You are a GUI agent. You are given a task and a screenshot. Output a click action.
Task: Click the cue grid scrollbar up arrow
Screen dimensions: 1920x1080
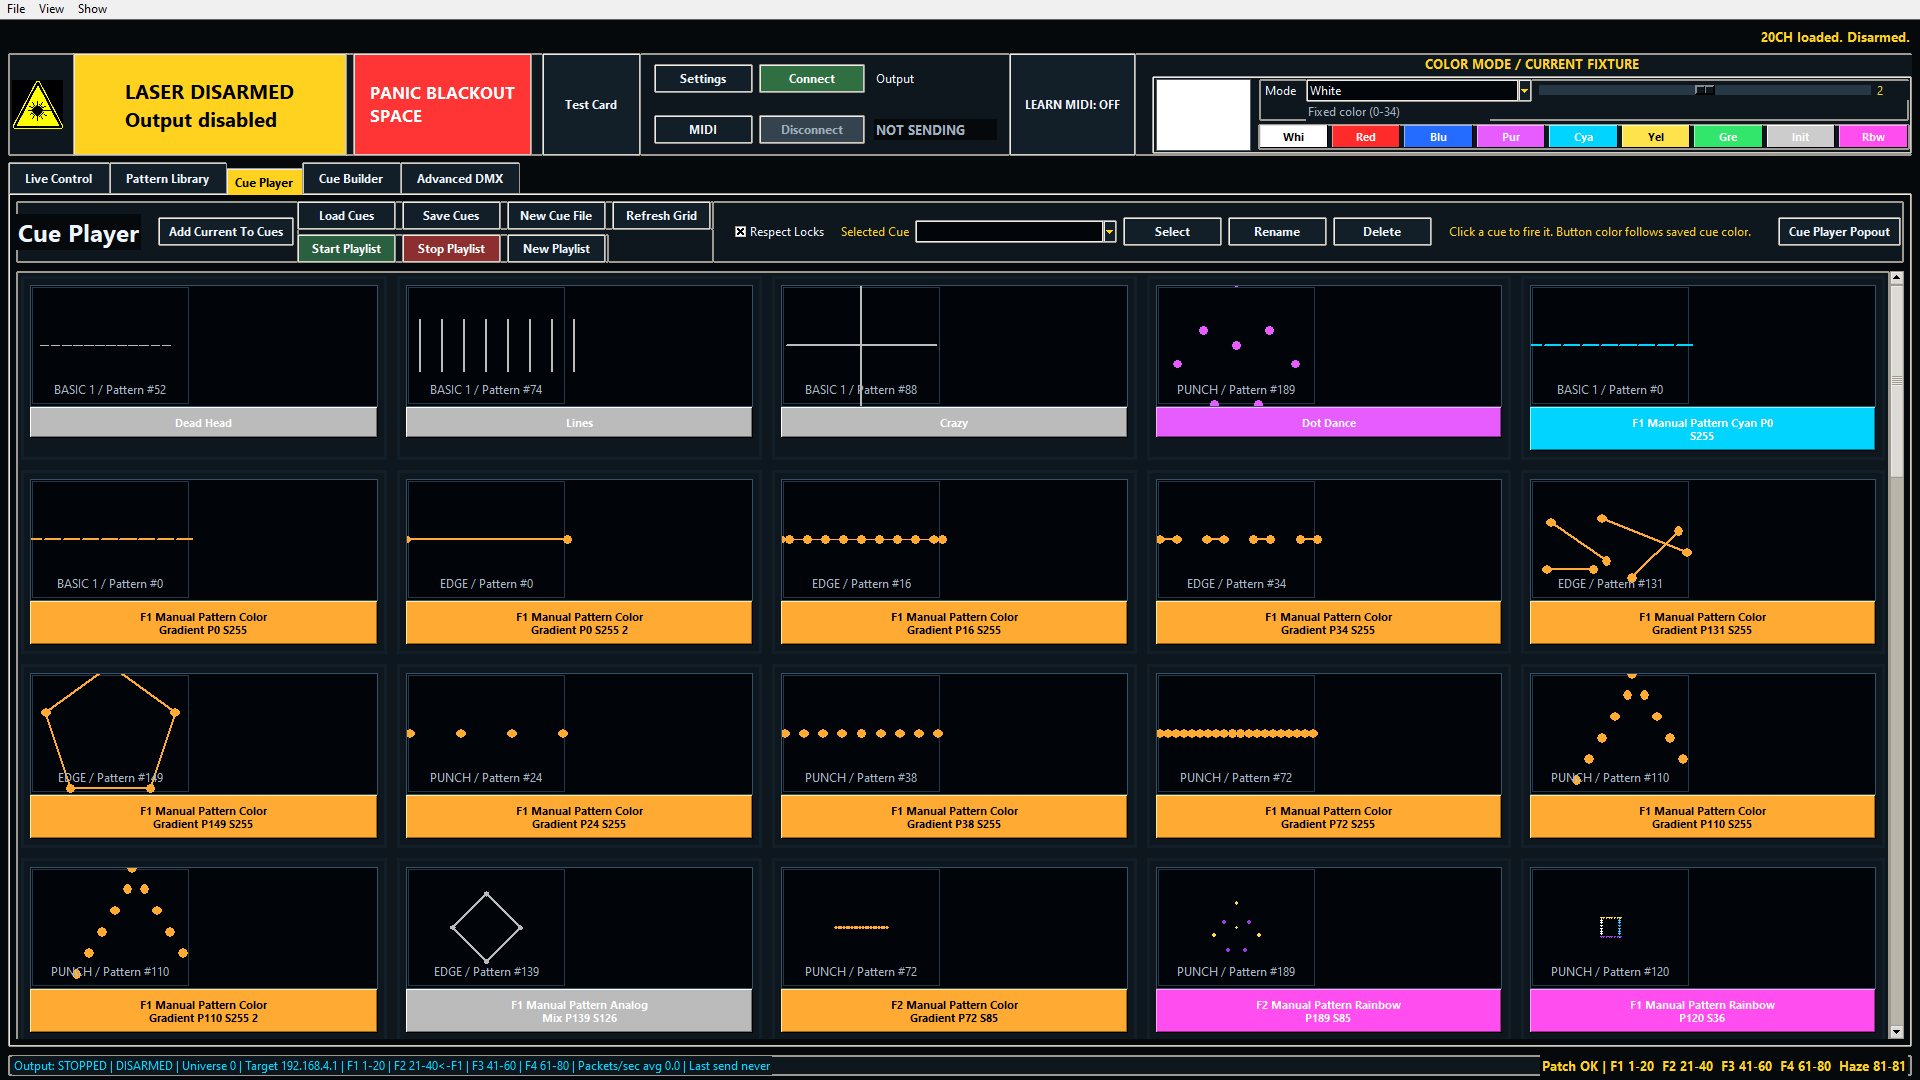click(x=1896, y=278)
